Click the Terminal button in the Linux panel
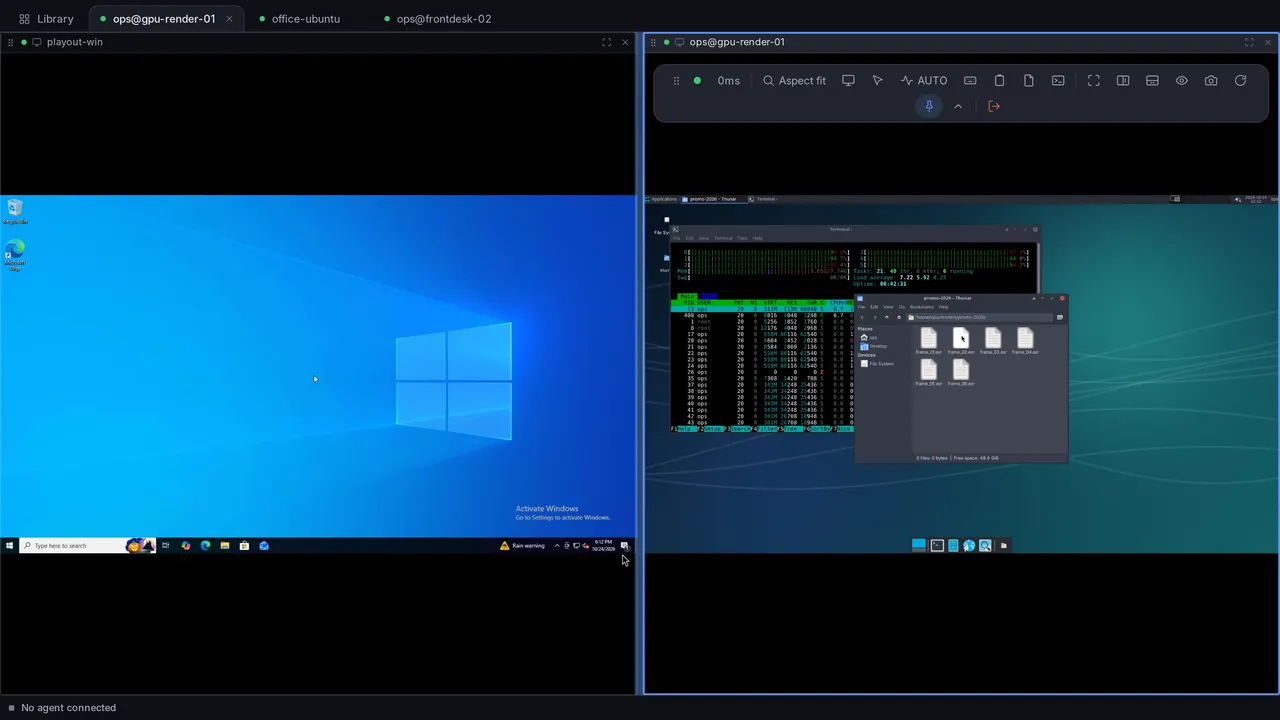 click(765, 199)
